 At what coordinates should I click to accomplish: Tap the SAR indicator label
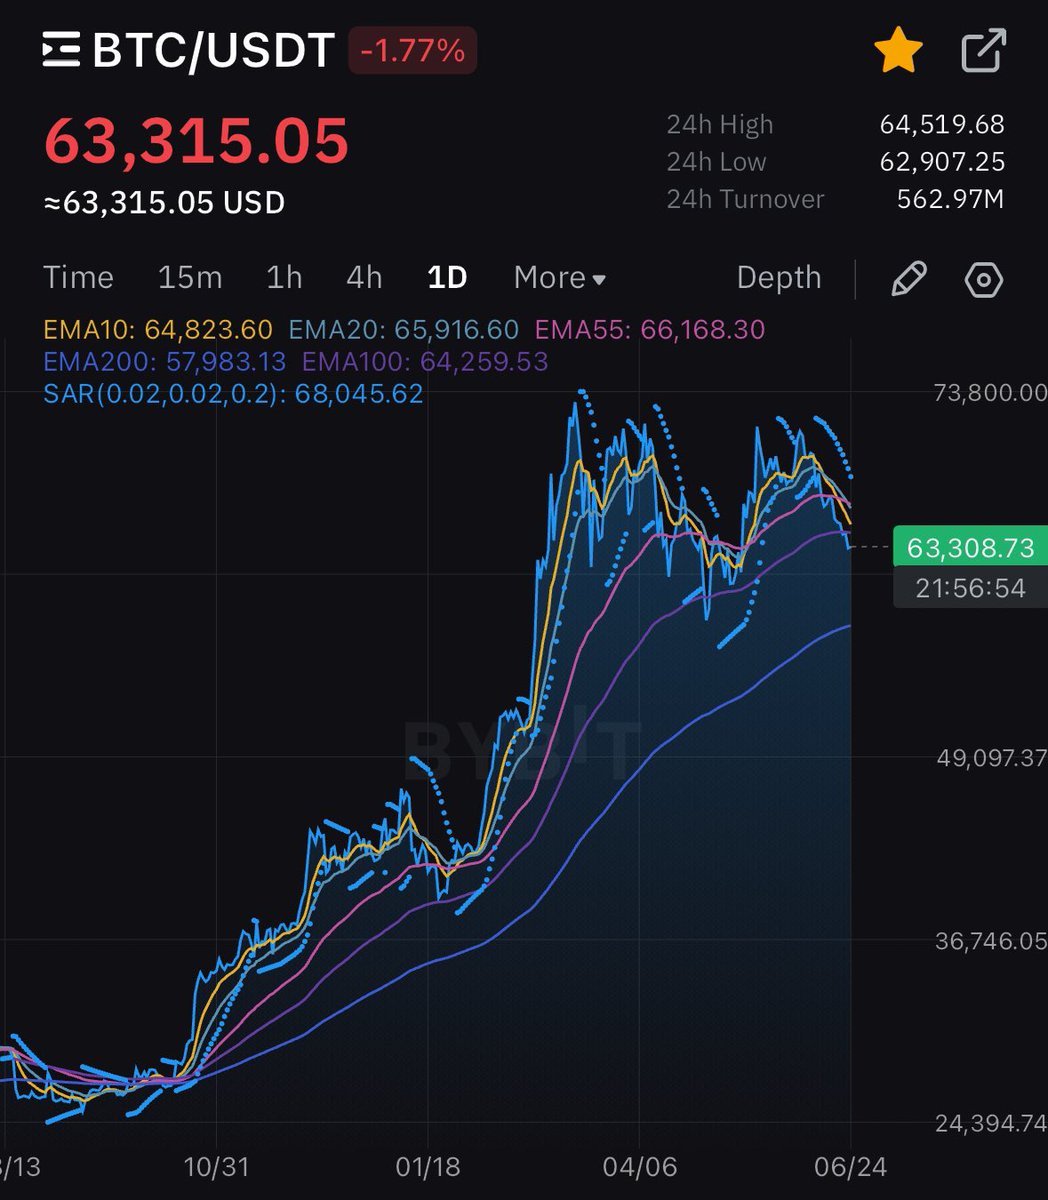point(233,393)
